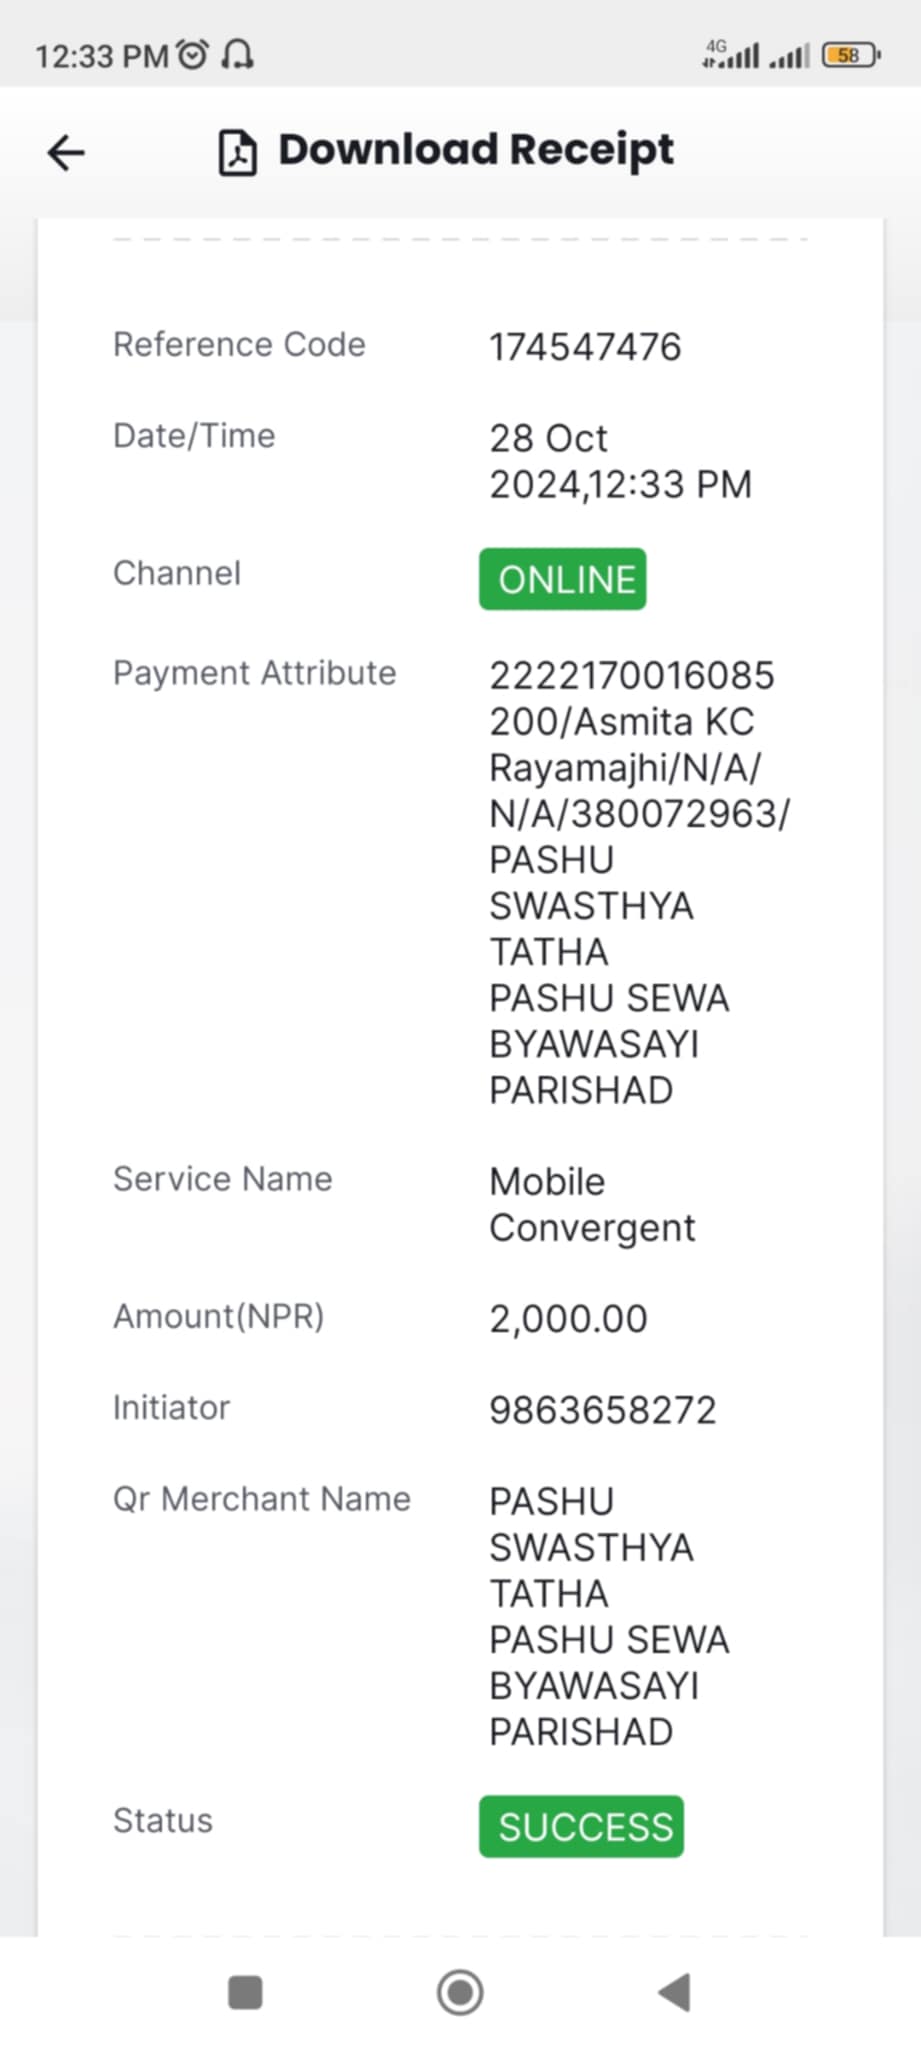Tap the Android home circle icon
The width and height of the screenshot is (921, 2048).
coord(460,1992)
